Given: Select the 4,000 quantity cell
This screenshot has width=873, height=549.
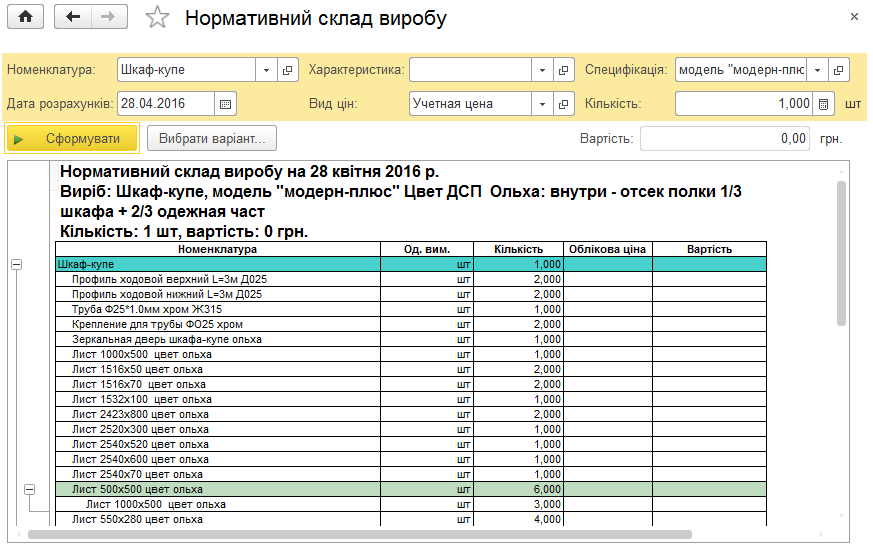Looking at the screenshot, I should tap(518, 519).
